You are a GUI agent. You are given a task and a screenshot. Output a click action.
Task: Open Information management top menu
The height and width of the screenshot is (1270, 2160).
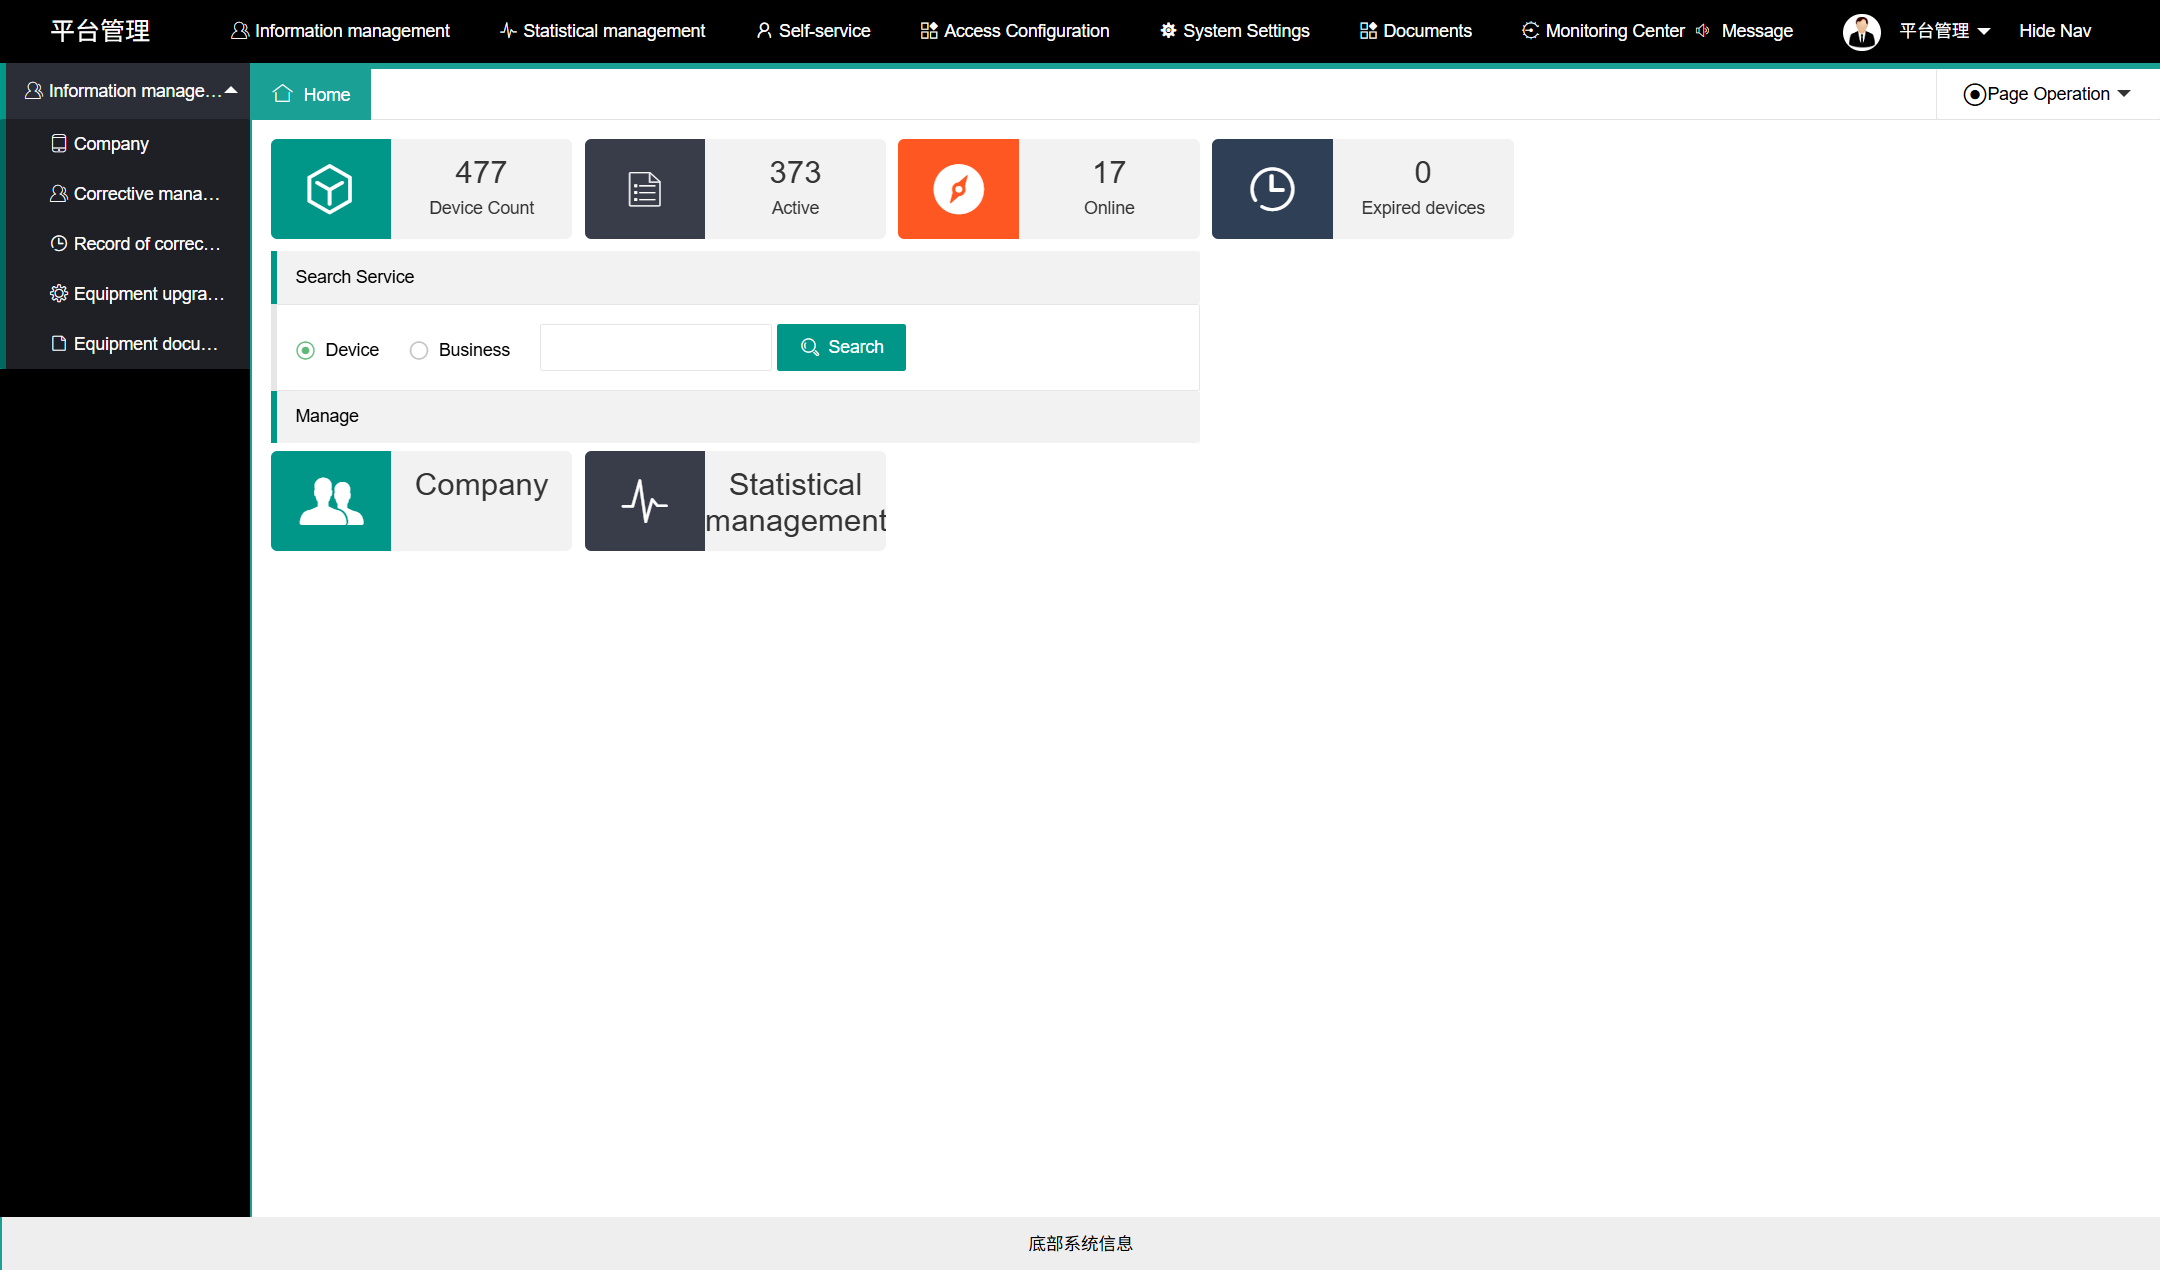(x=340, y=31)
